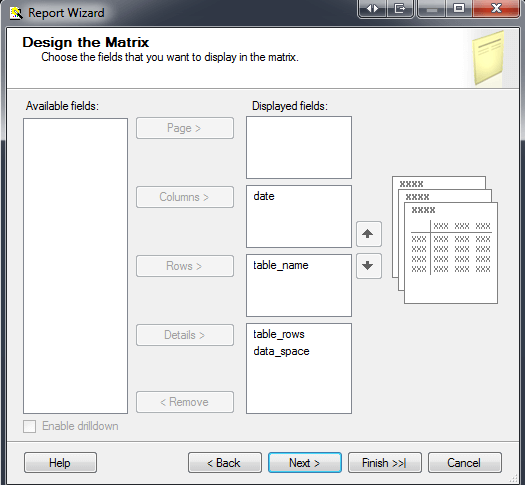Screen dimensions: 525x485
Task: Click the Details > button
Action: coord(185,335)
